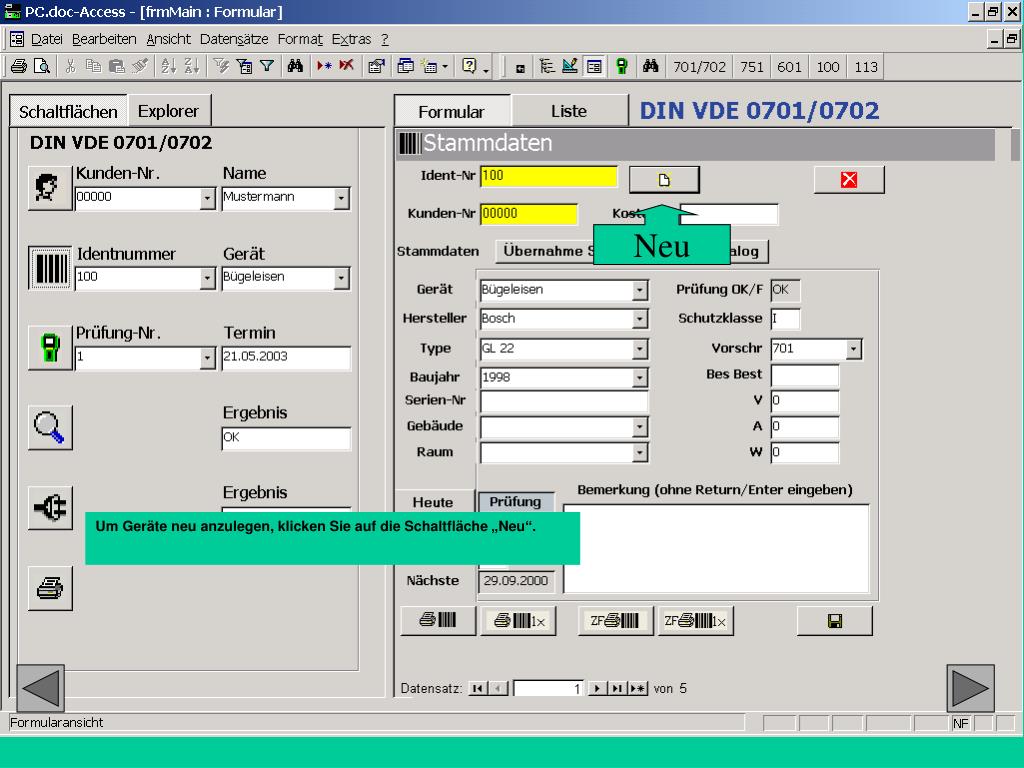1024x768 pixels.
Task: Click the first Find binoculars icon
Action: 295,66
